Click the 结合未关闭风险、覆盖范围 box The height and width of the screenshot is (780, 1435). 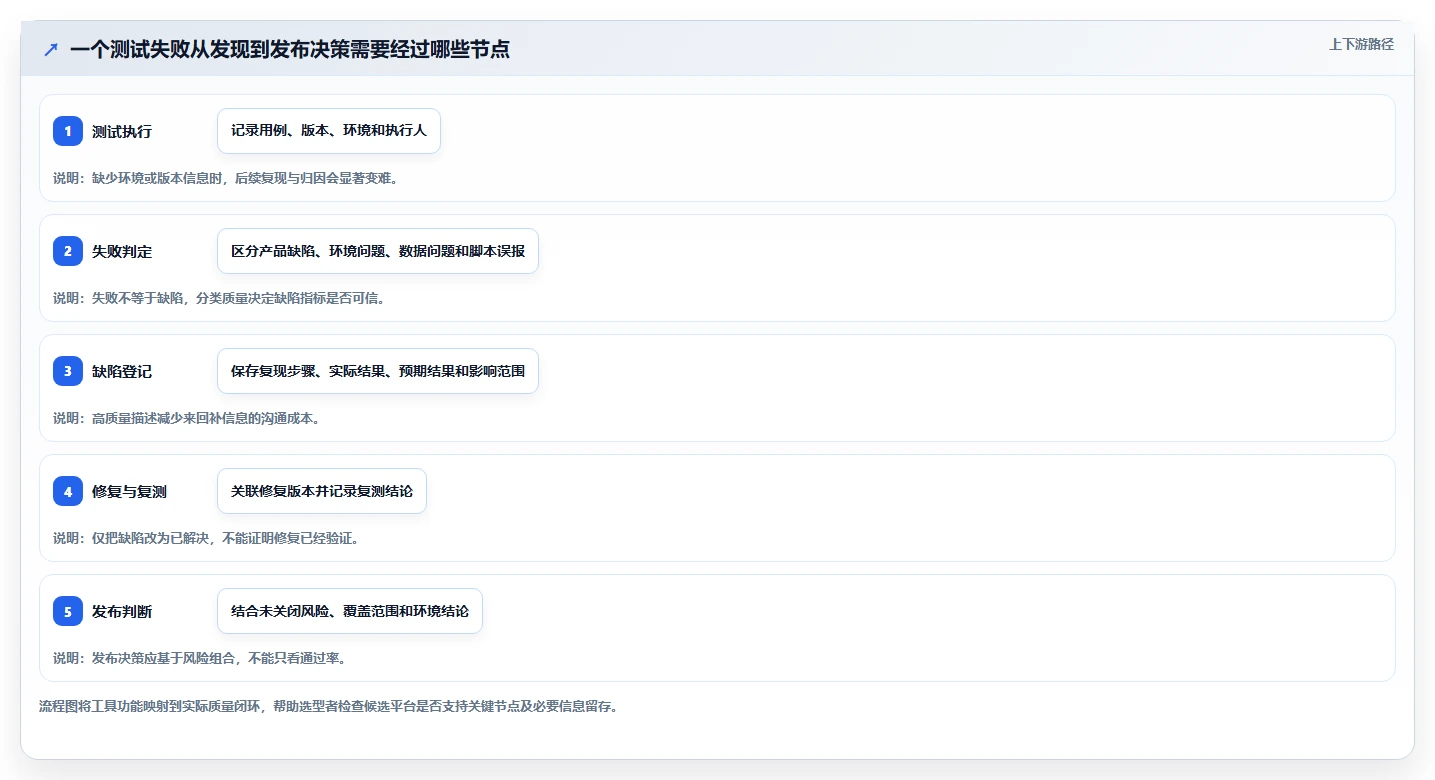click(350, 611)
